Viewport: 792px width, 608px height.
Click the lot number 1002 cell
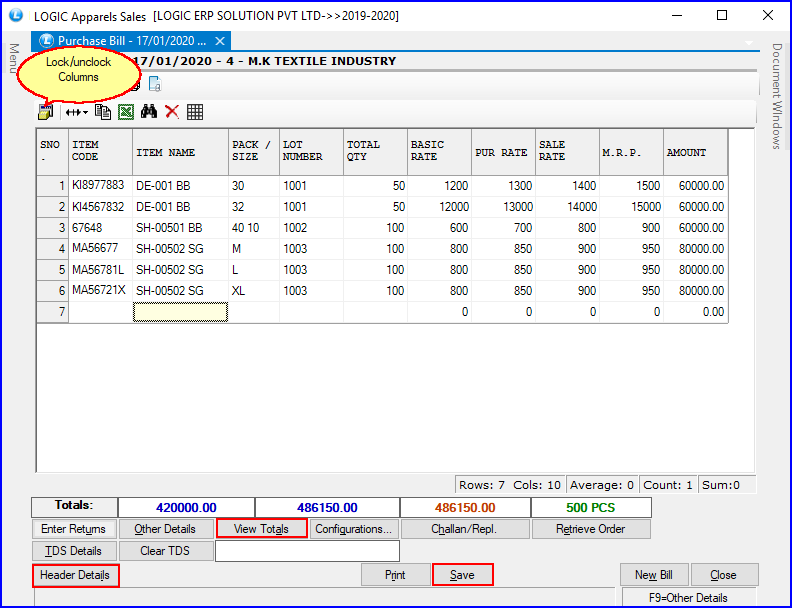coord(311,228)
